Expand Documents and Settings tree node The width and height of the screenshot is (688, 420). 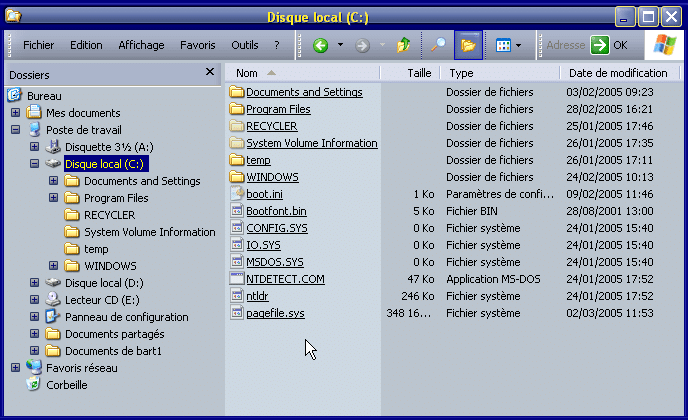tap(54, 181)
